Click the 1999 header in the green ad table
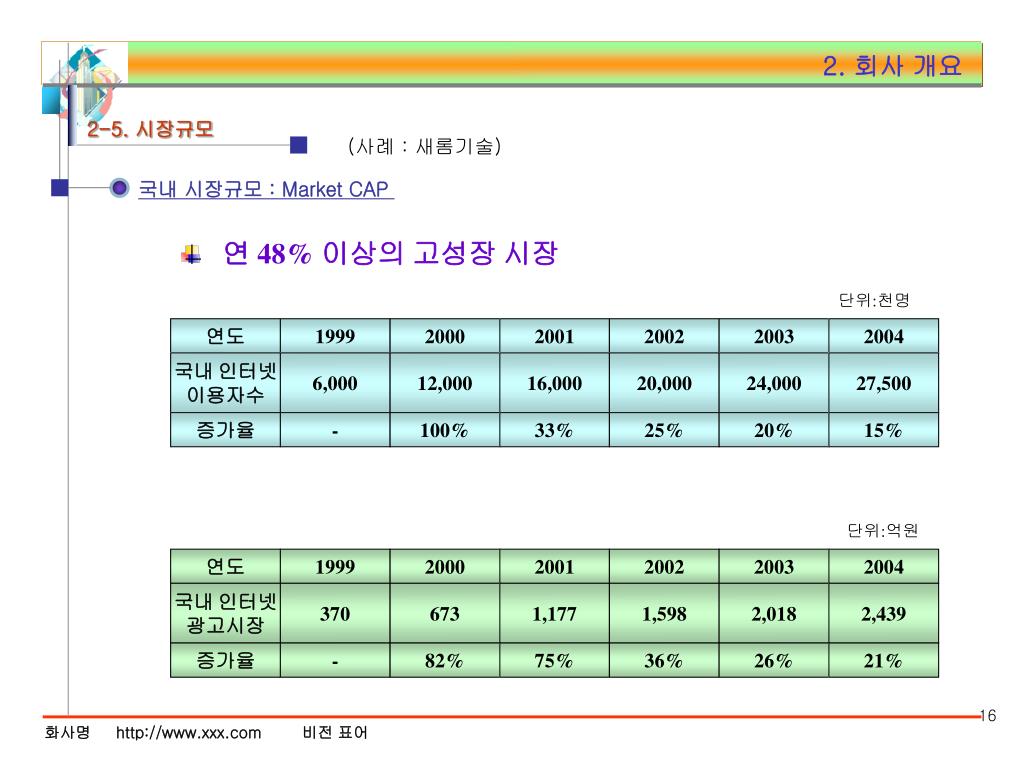The height and width of the screenshot is (768, 1024). pos(335,566)
